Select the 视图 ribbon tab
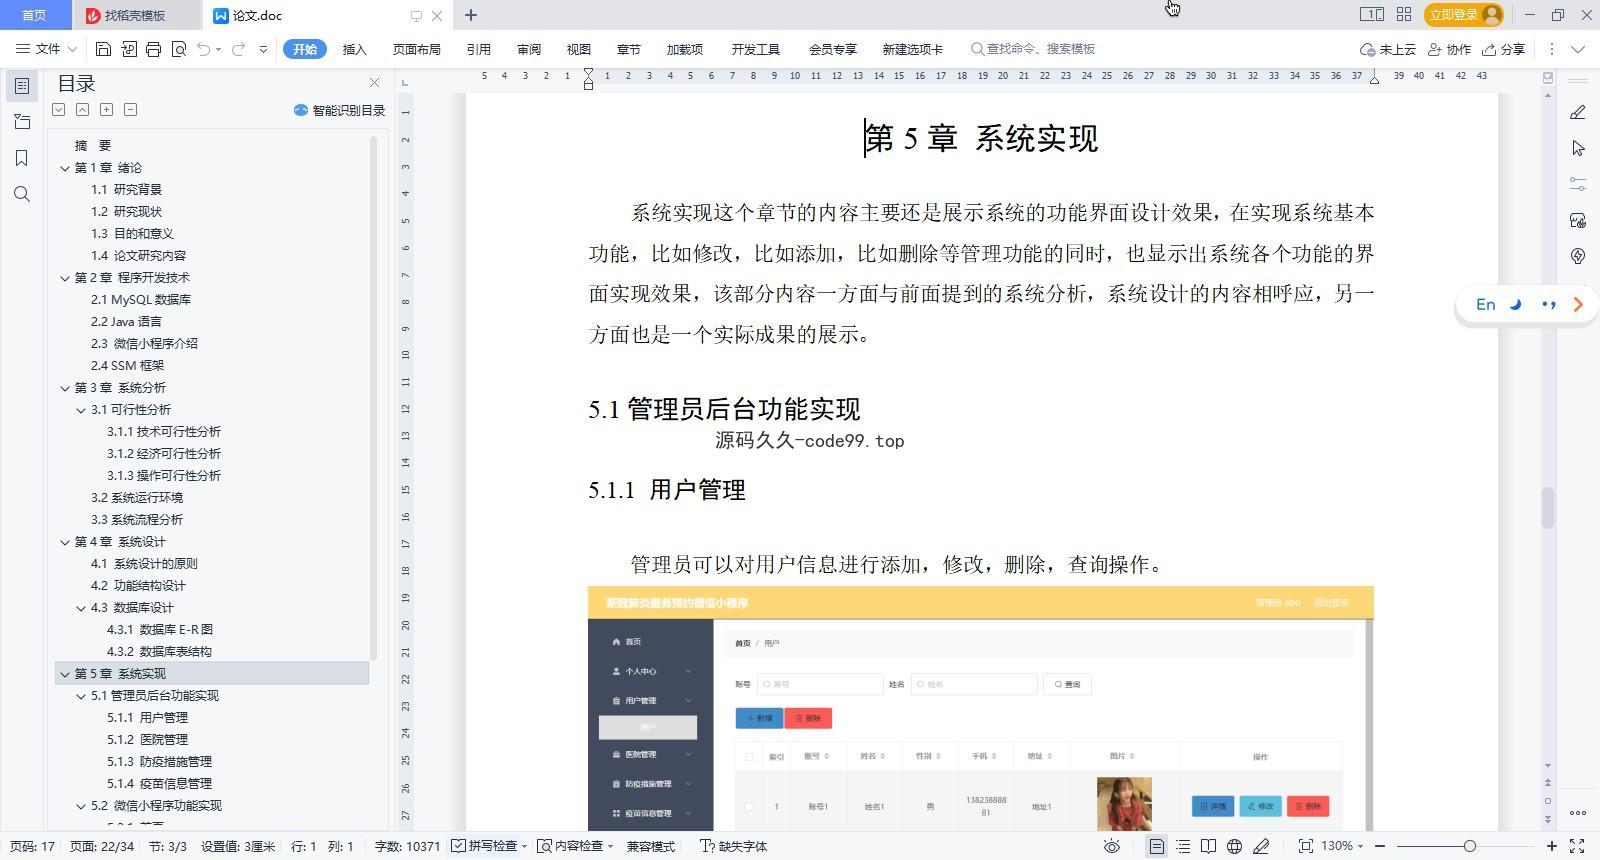This screenshot has width=1600, height=860. 578,49
